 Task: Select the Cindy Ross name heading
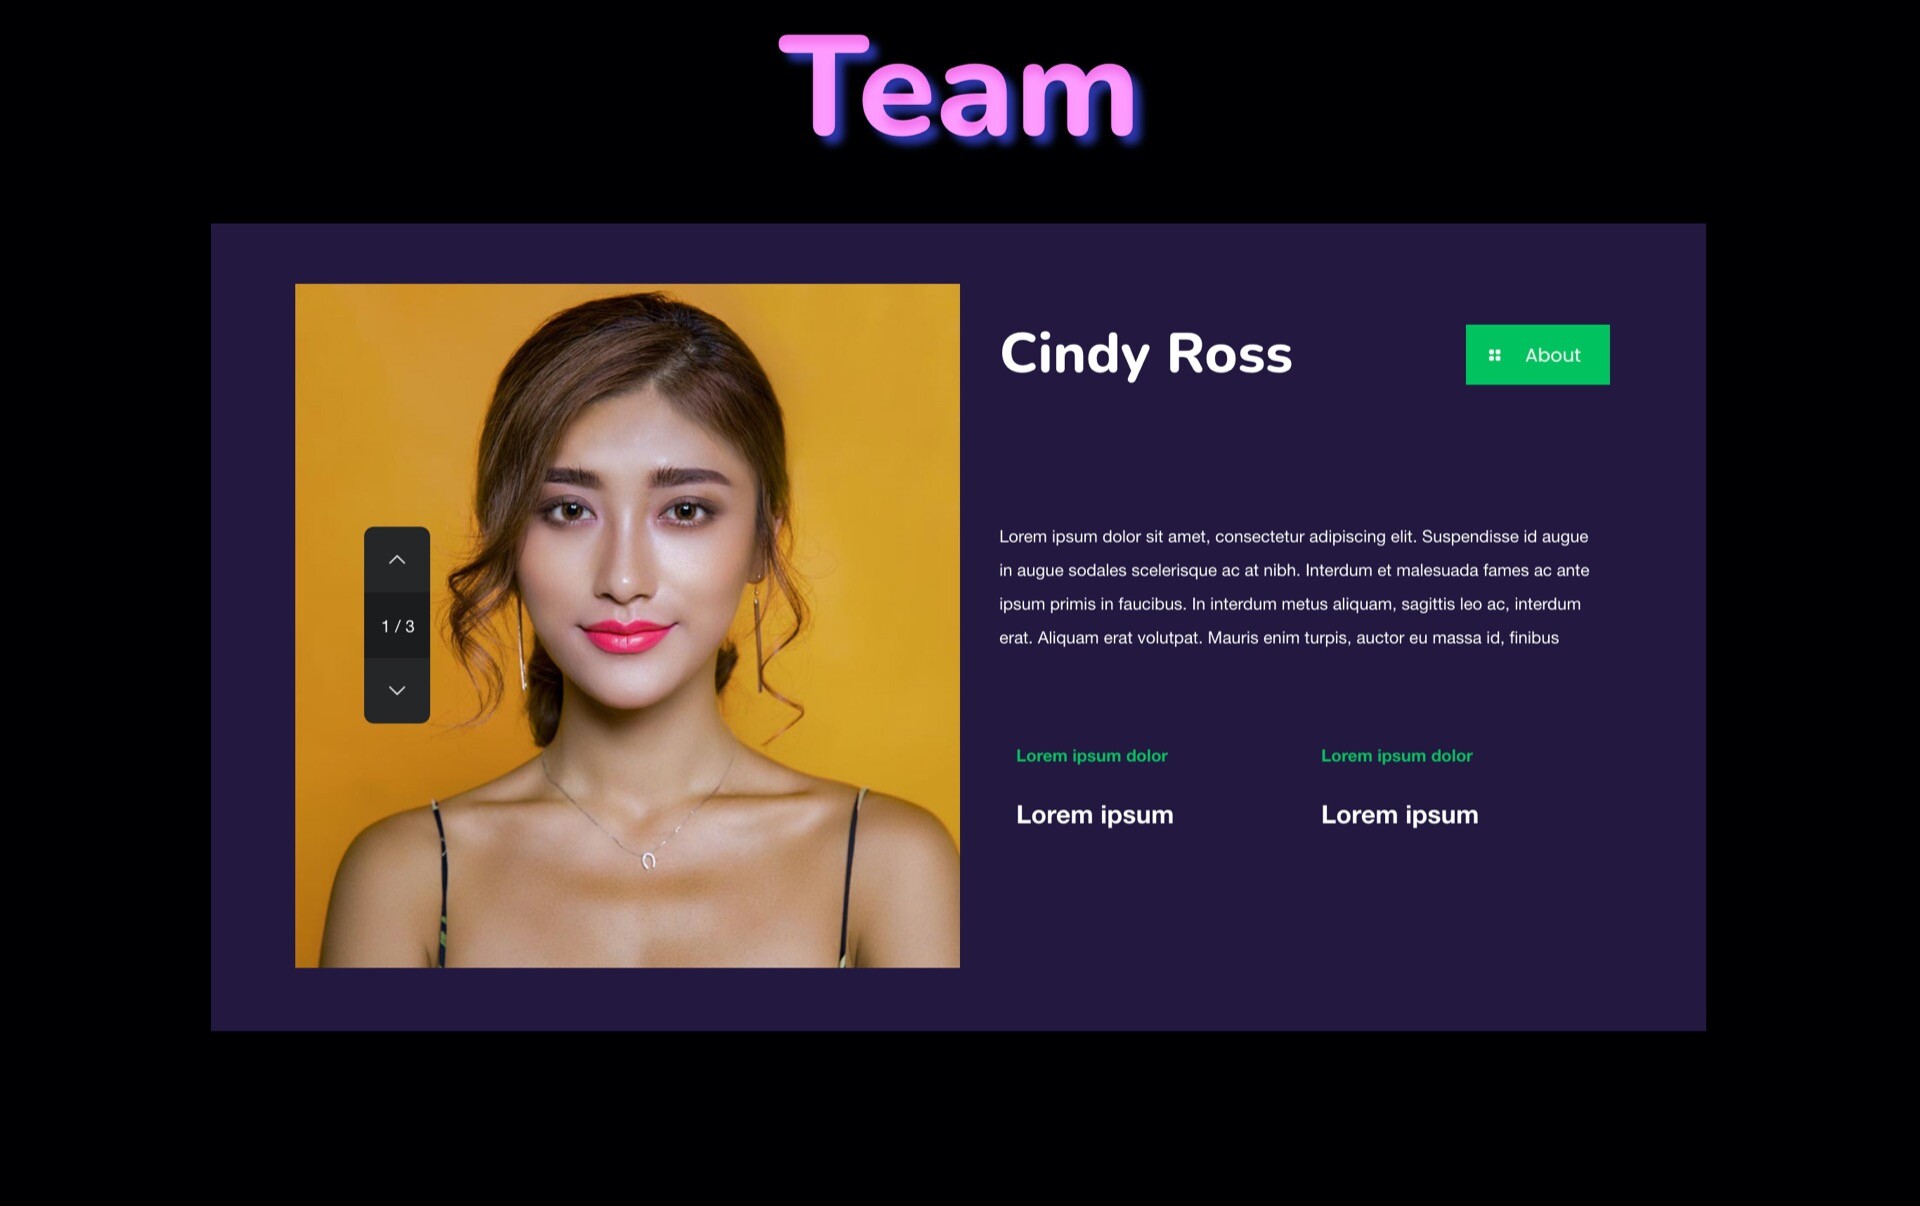[1146, 354]
